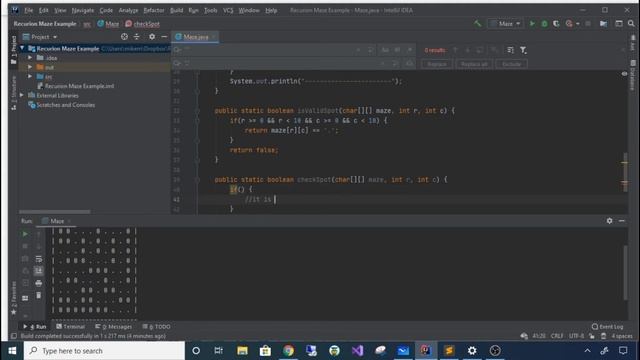This screenshot has width=640, height=360.
Task: Expand External Libraries node
Action: pyautogui.click(x=22, y=95)
